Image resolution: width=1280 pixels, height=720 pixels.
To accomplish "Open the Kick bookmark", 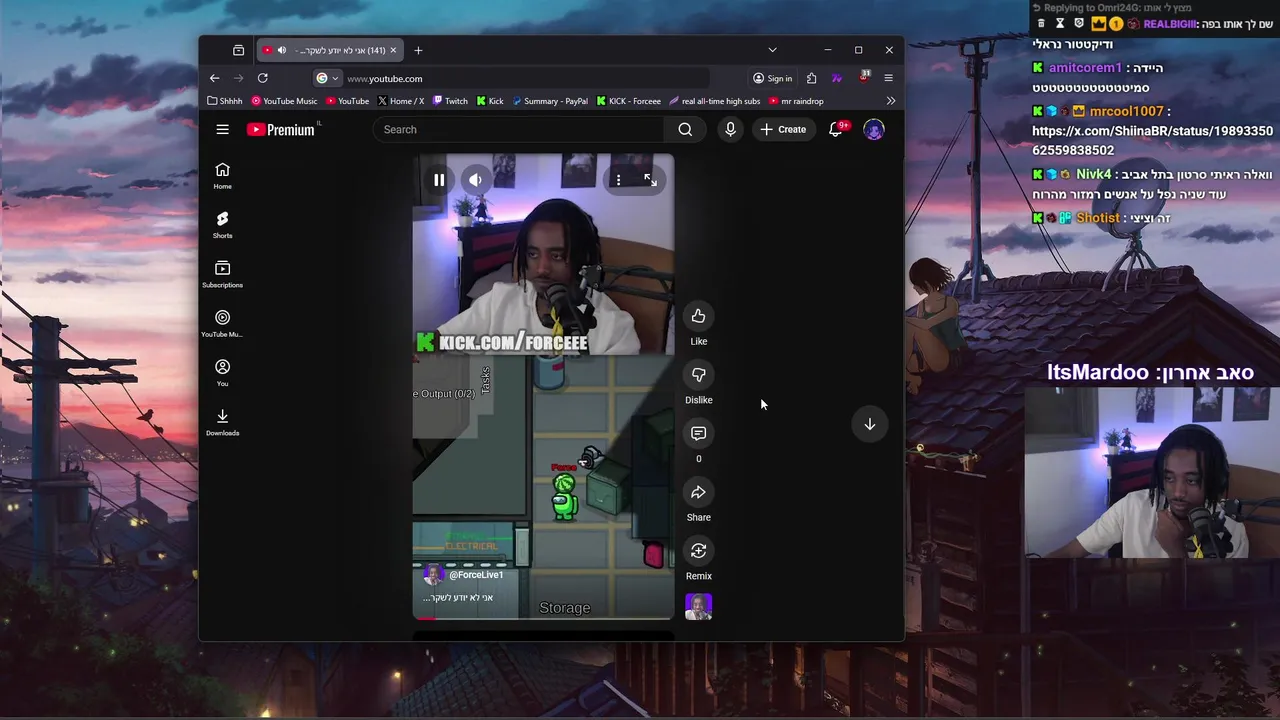I will [490, 101].
